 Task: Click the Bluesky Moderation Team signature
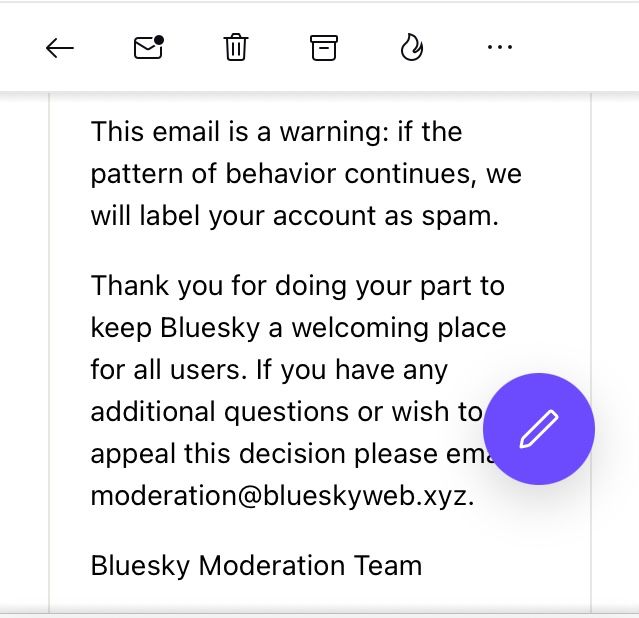[256, 565]
